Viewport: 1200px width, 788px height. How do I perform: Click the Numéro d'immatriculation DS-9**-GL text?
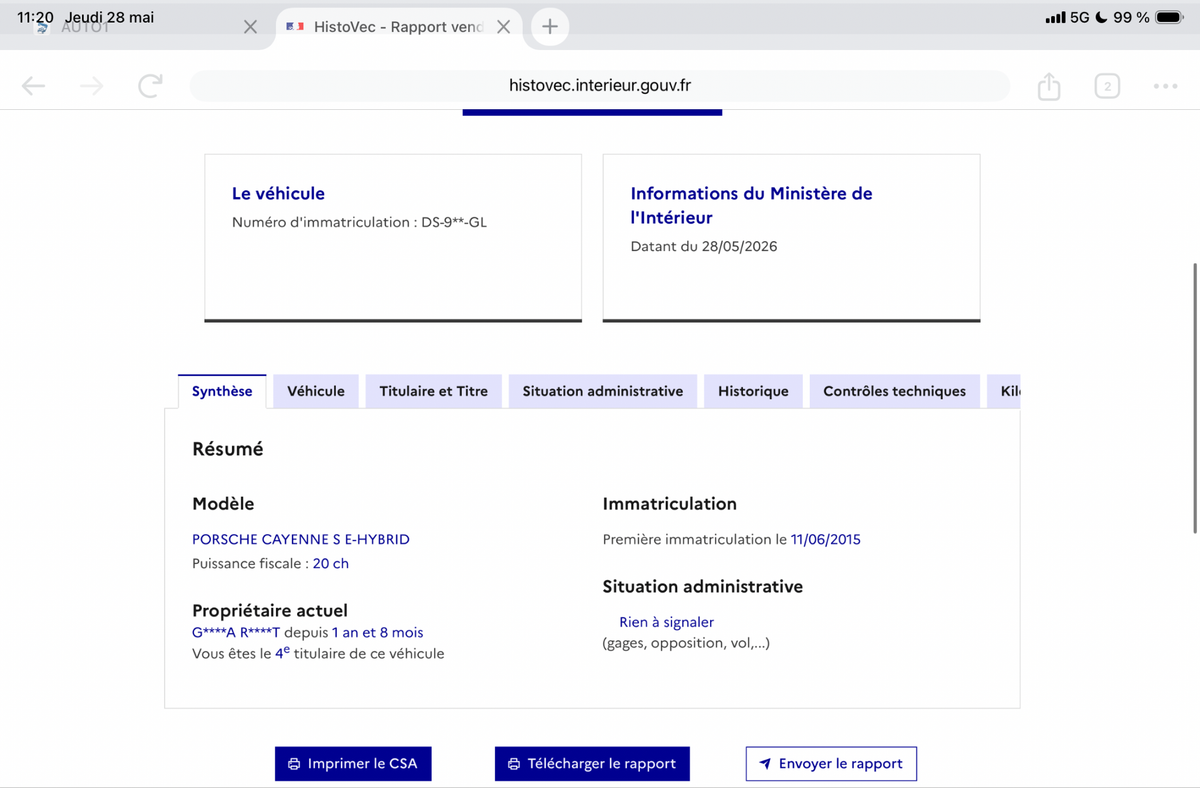tap(359, 222)
